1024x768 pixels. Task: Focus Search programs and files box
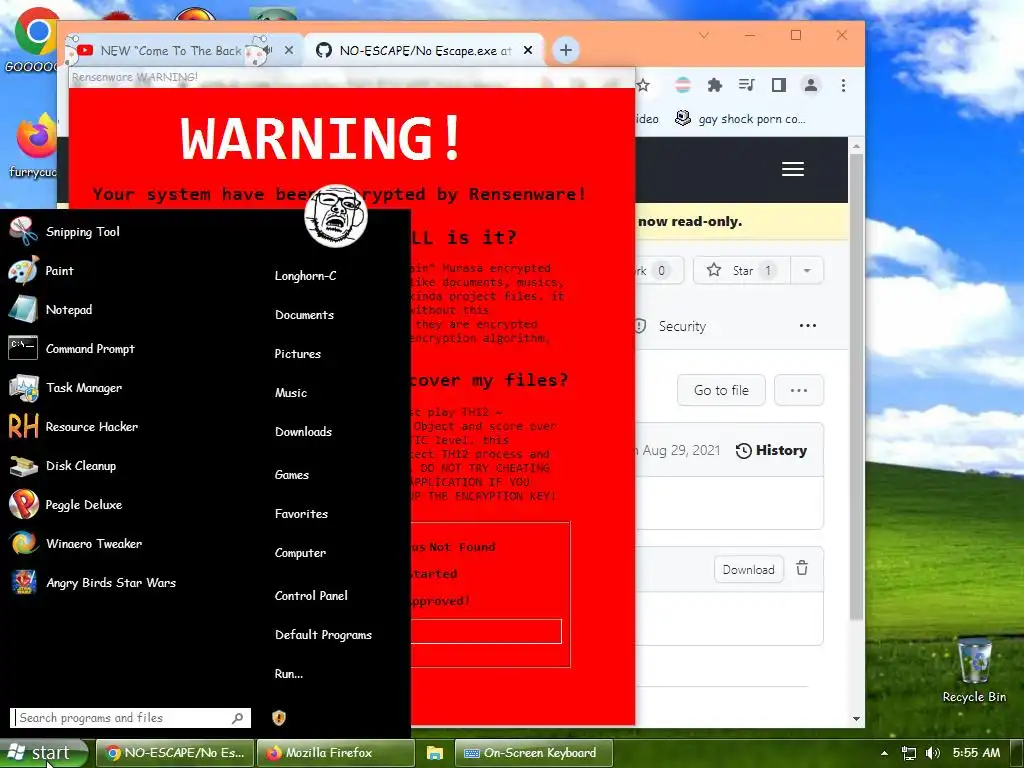click(131, 718)
